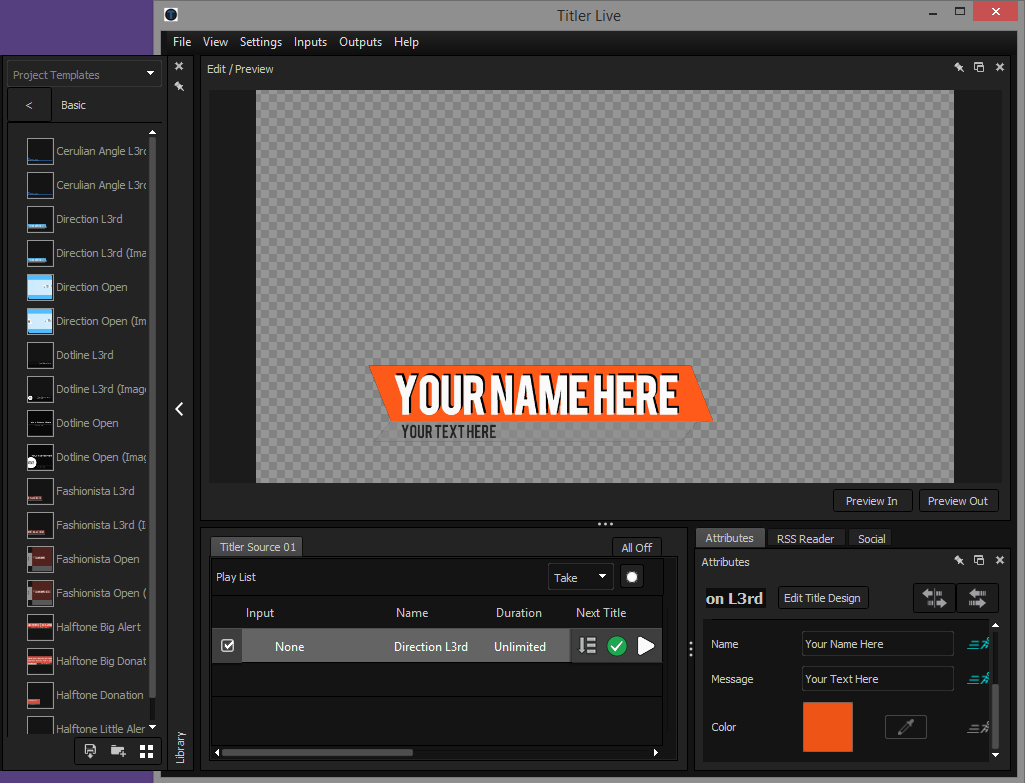Toggle All Off for Titler Source 01

[x=636, y=547]
